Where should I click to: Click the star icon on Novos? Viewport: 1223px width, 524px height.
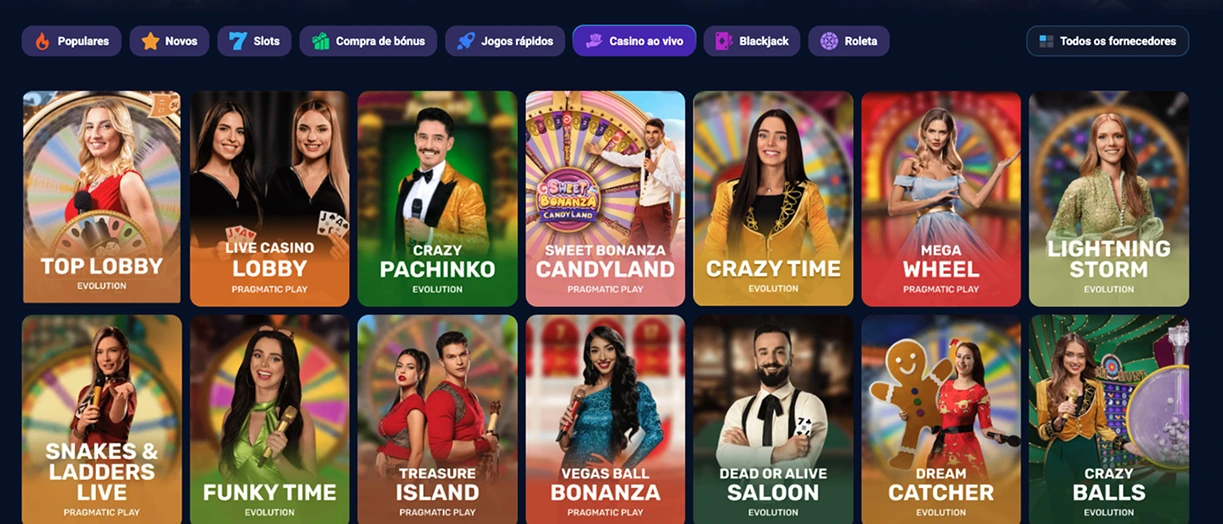point(150,41)
